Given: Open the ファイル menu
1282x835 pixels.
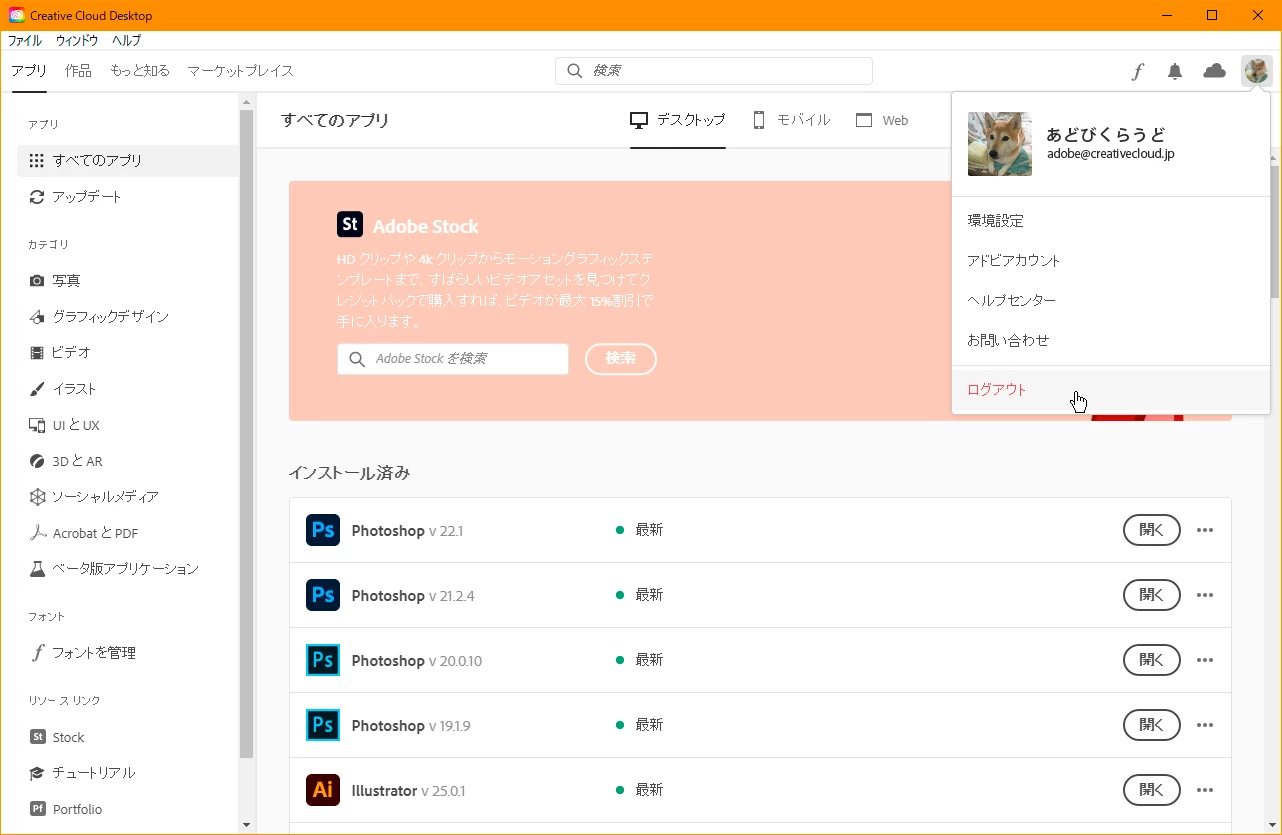Looking at the screenshot, I should (x=25, y=41).
